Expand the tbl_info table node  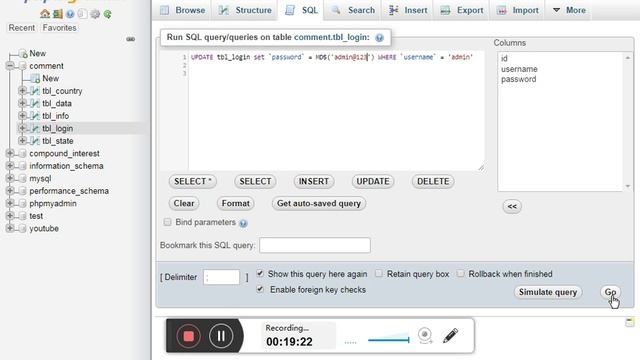pyautogui.click(x=22, y=116)
